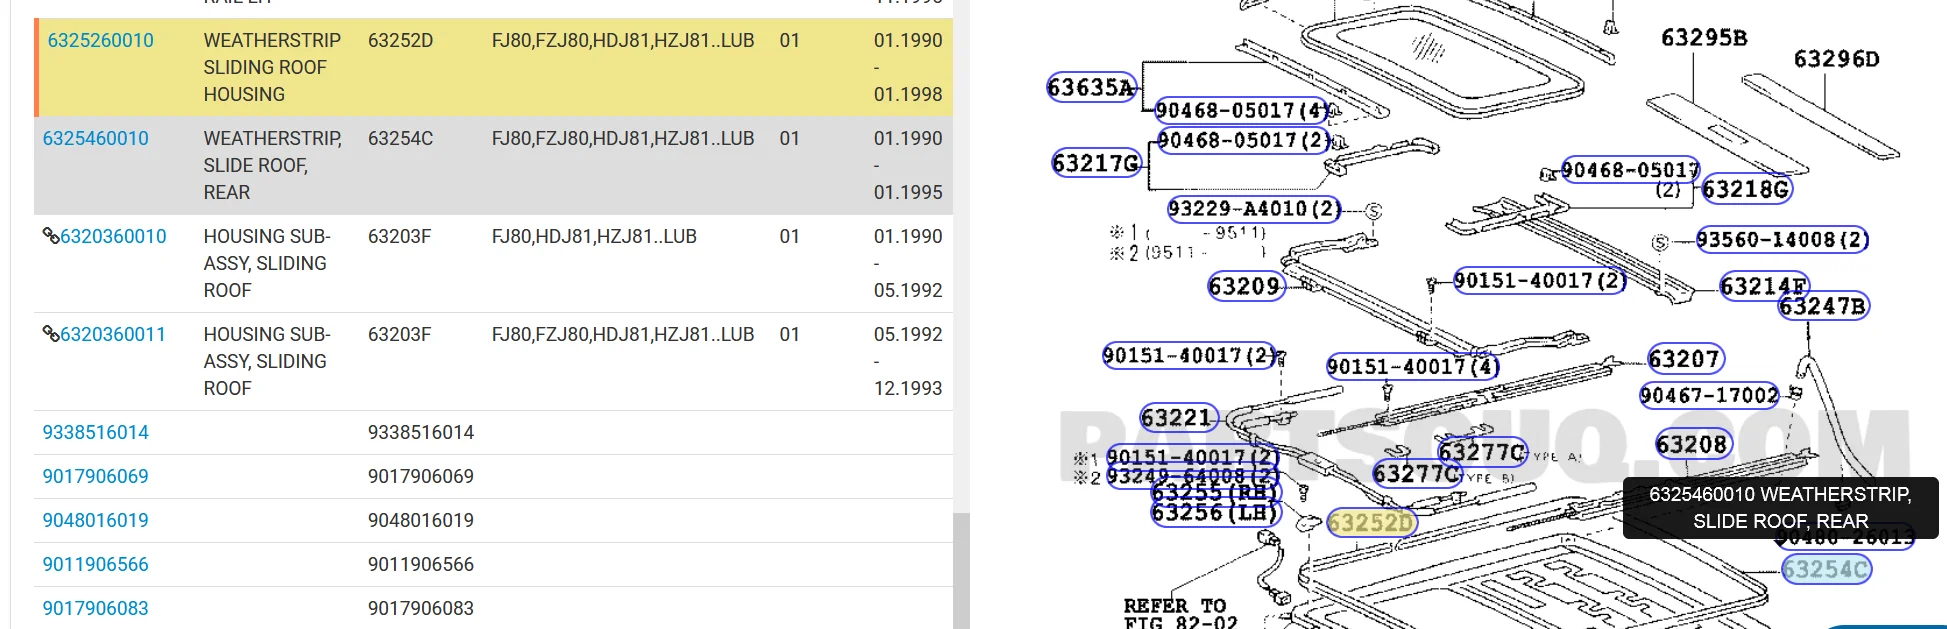Open part link 9011906566
Image resolution: width=1947 pixels, height=629 pixels.
click(95, 565)
